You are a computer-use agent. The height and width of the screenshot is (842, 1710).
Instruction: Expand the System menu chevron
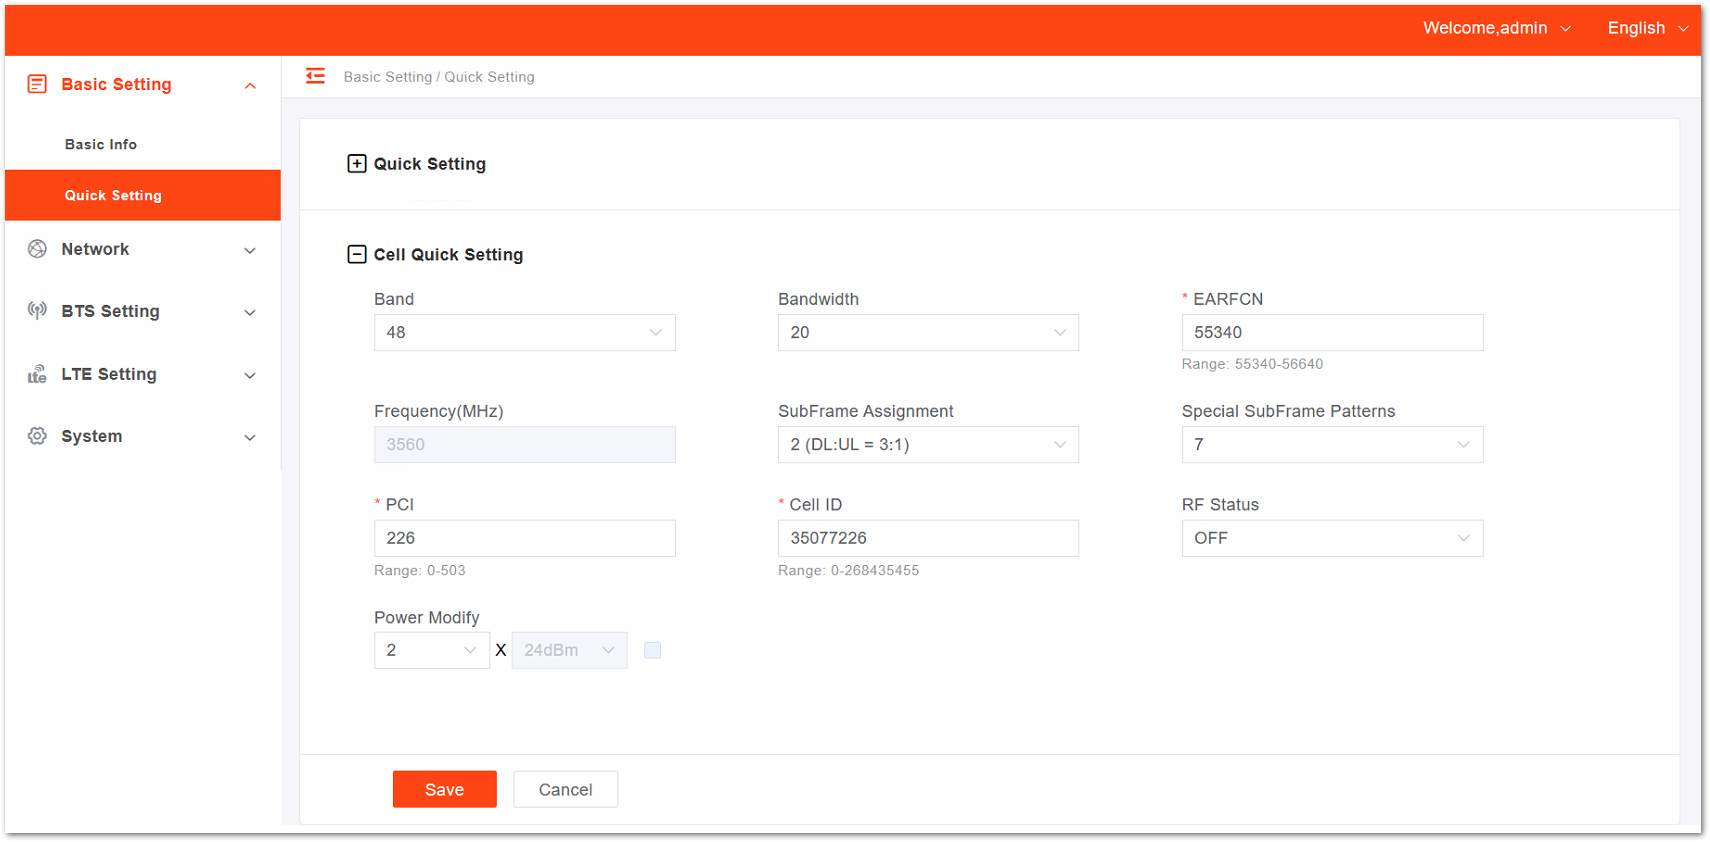pos(250,437)
